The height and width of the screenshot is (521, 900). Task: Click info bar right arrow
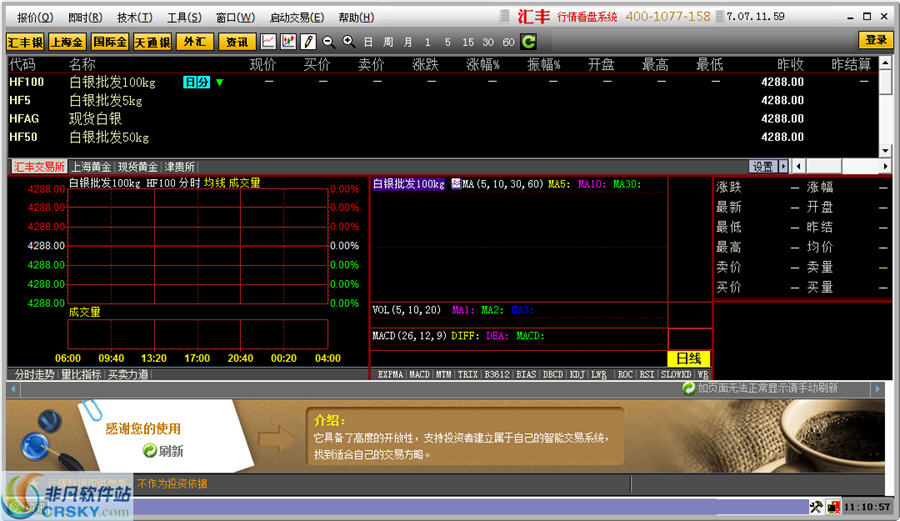coord(877,388)
